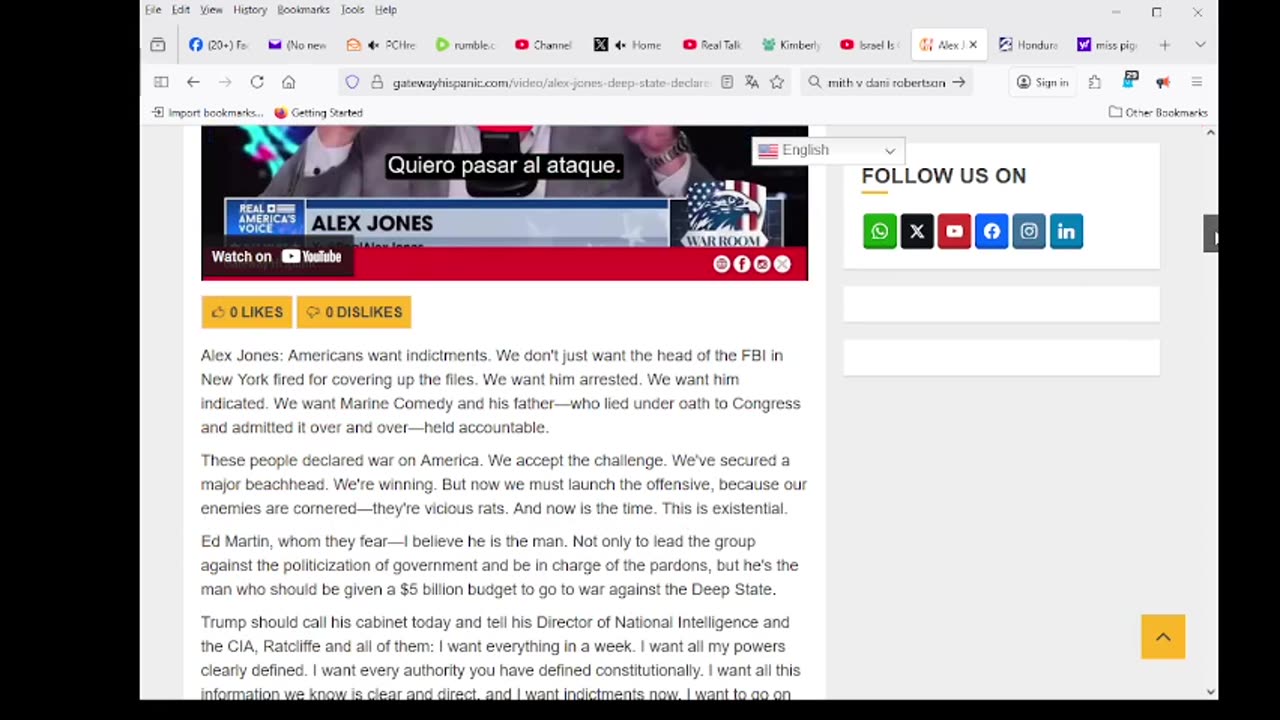Open the Firefox hamburger menu
This screenshot has width=1280, height=720.
click(1196, 82)
